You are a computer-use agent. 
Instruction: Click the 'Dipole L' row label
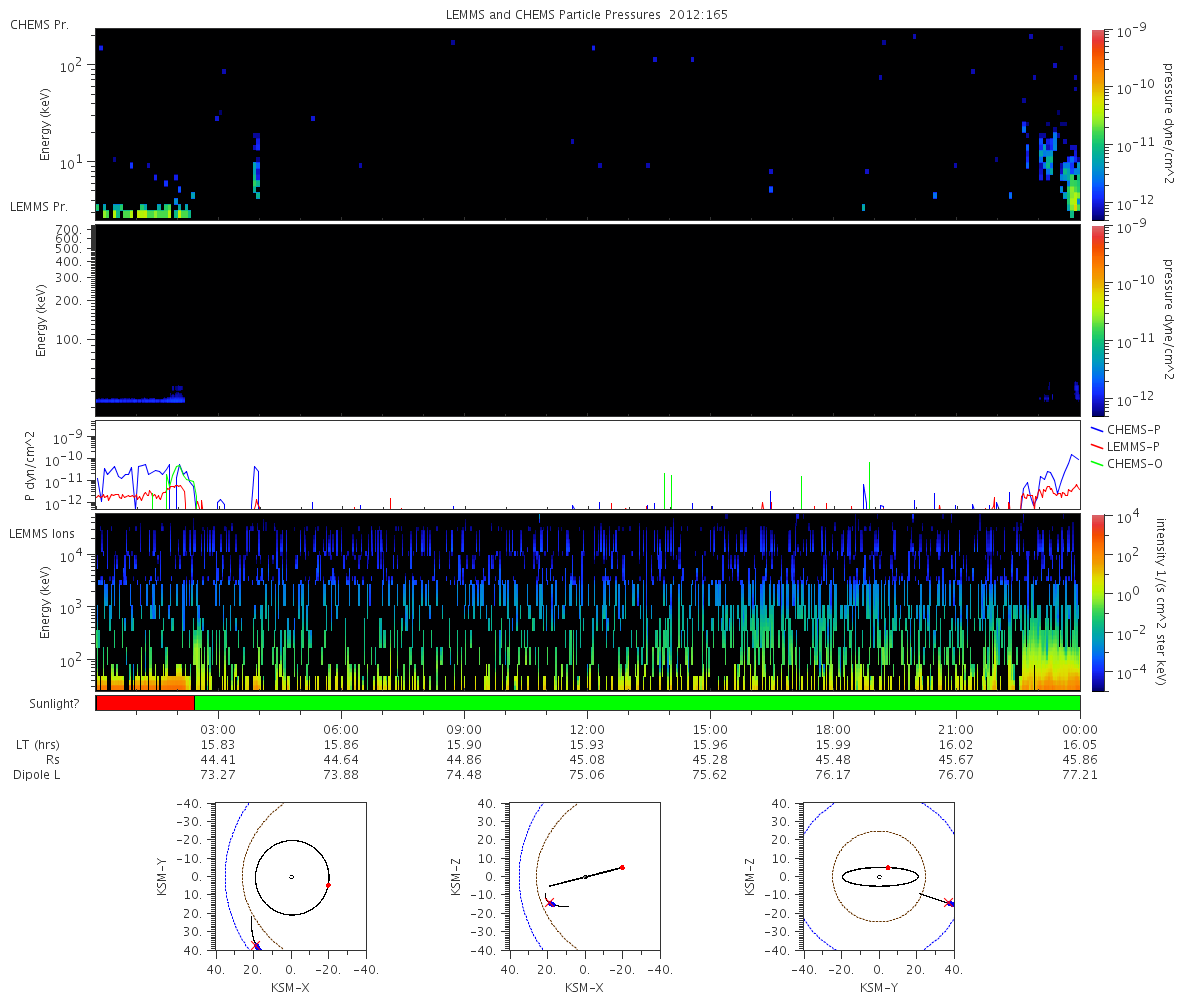coord(38,775)
